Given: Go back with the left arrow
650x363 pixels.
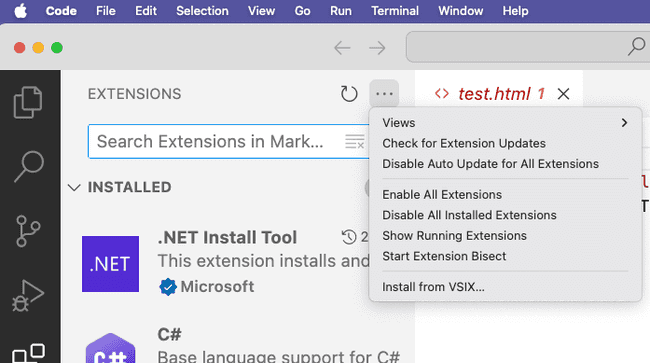Looking at the screenshot, I should click(x=342, y=48).
